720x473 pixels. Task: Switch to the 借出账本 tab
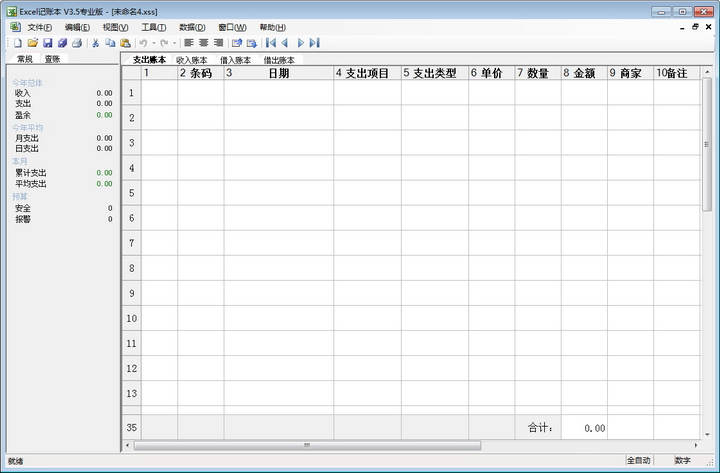(279, 60)
